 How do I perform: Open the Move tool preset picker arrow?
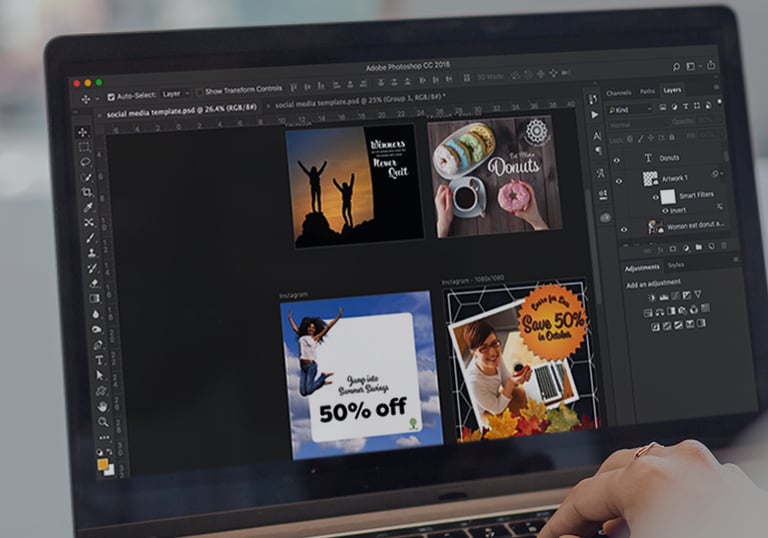(97, 99)
